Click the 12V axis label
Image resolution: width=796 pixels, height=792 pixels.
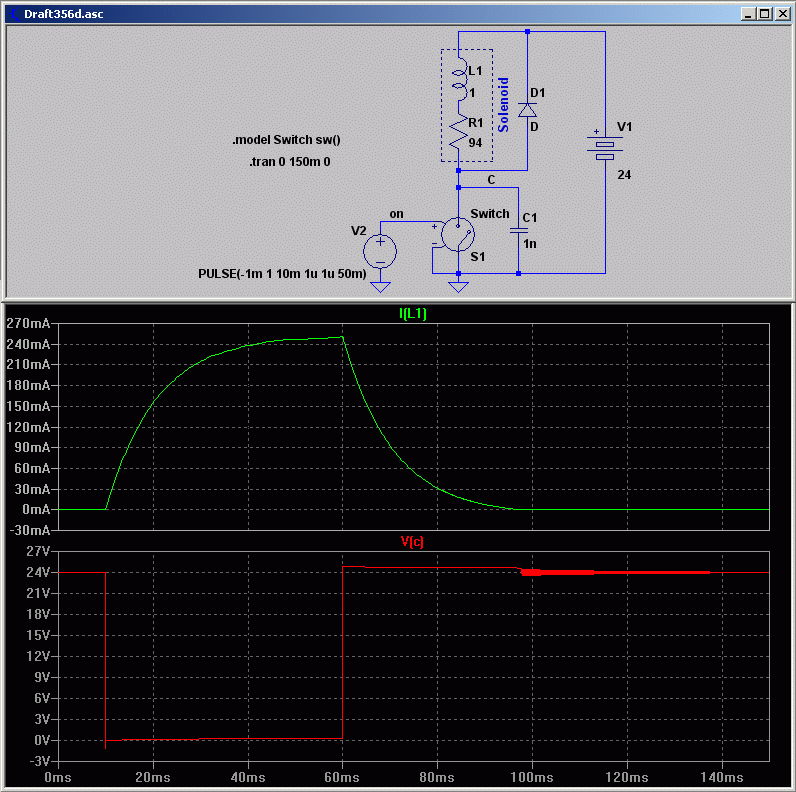tap(38, 656)
